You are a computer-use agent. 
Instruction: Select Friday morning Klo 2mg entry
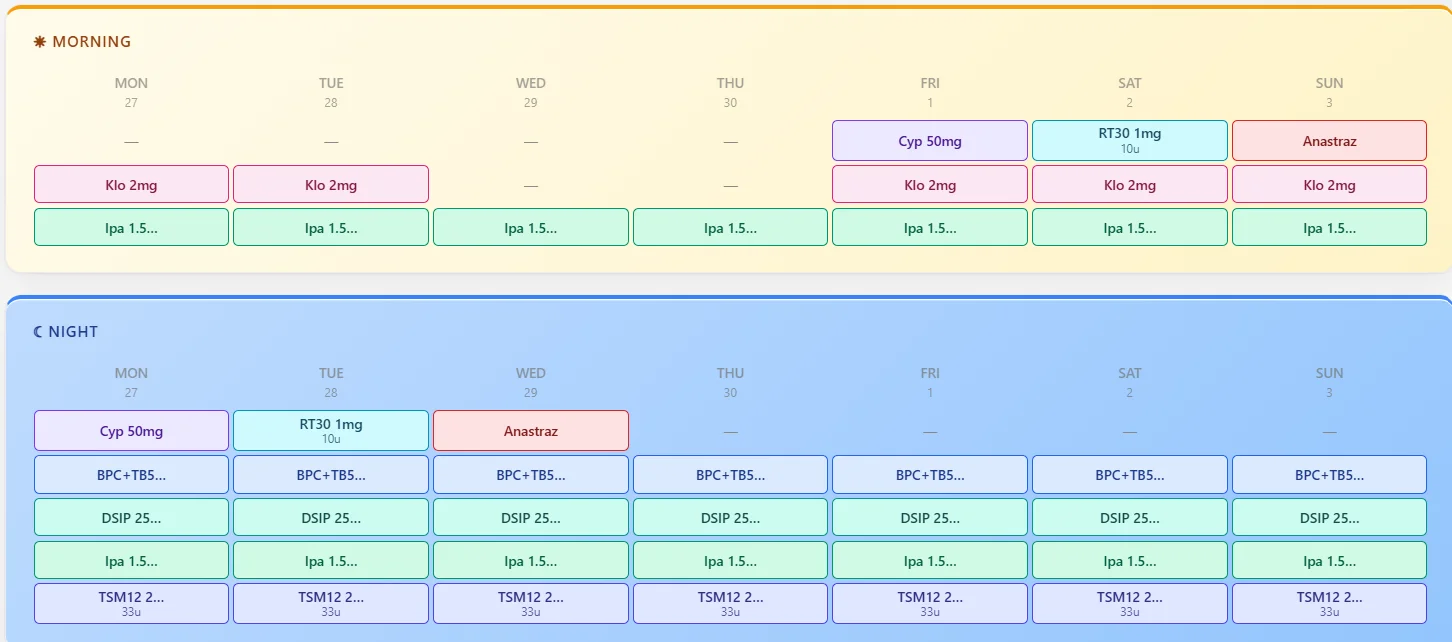(x=930, y=185)
